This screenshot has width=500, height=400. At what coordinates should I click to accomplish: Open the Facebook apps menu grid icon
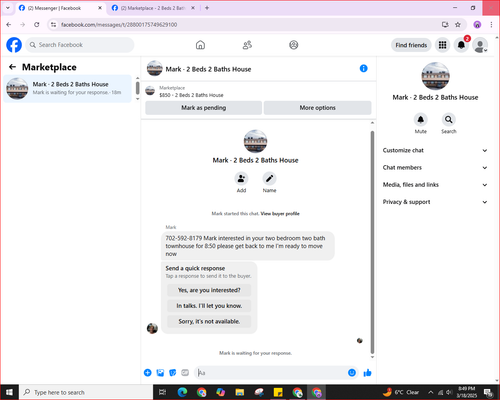click(442, 45)
